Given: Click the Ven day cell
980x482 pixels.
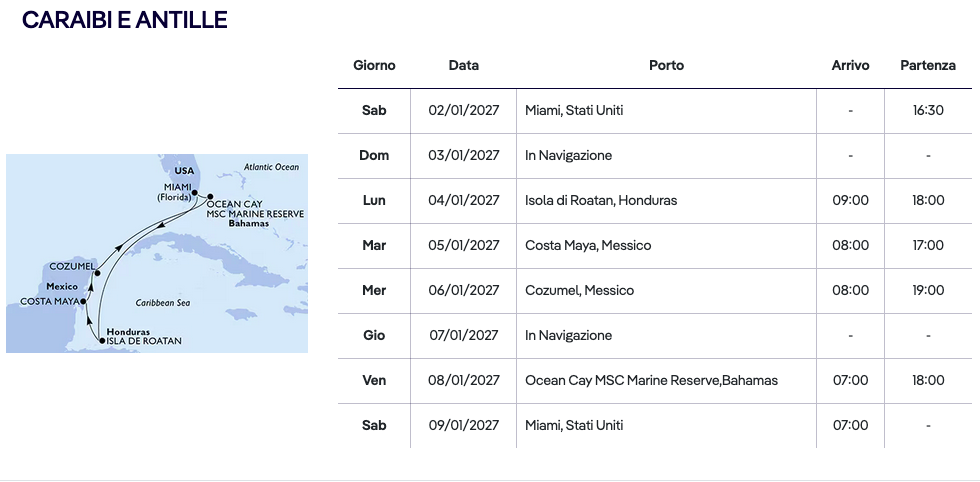Looking at the screenshot, I should tap(374, 381).
